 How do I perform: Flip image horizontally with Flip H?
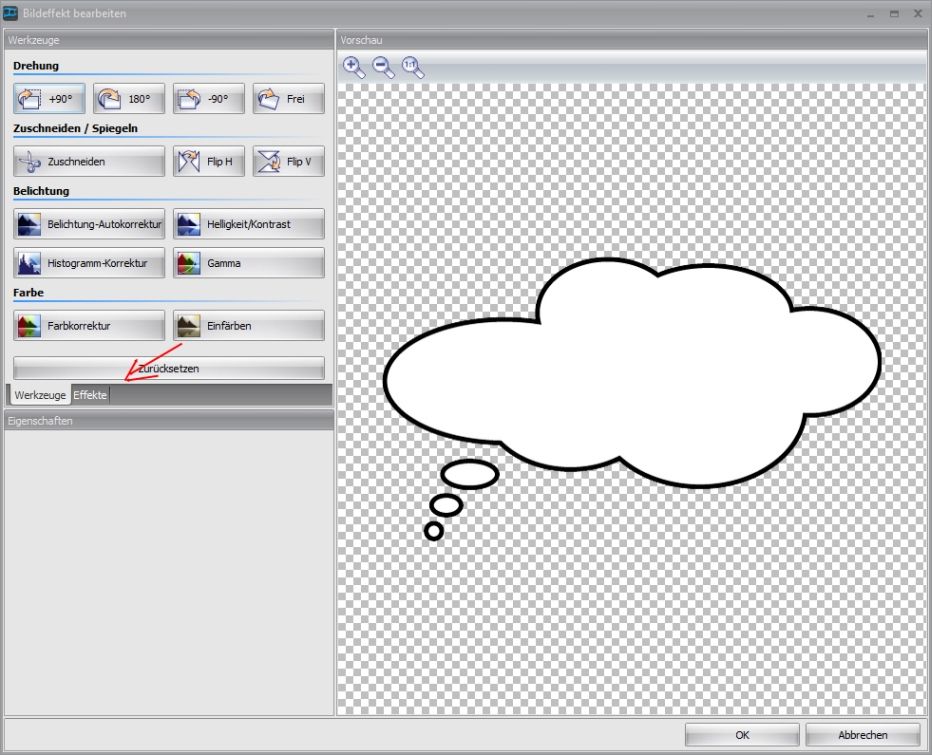208,161
